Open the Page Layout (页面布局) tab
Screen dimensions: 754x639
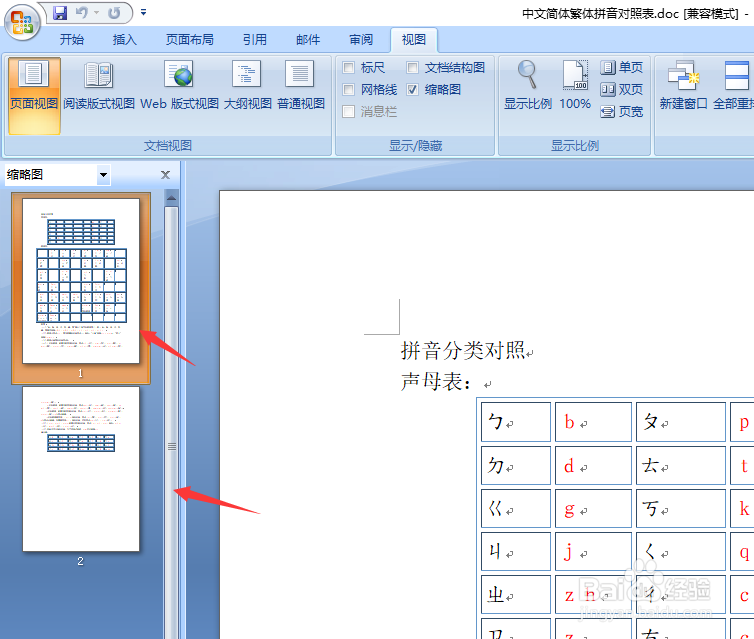(x=189, y=39)
